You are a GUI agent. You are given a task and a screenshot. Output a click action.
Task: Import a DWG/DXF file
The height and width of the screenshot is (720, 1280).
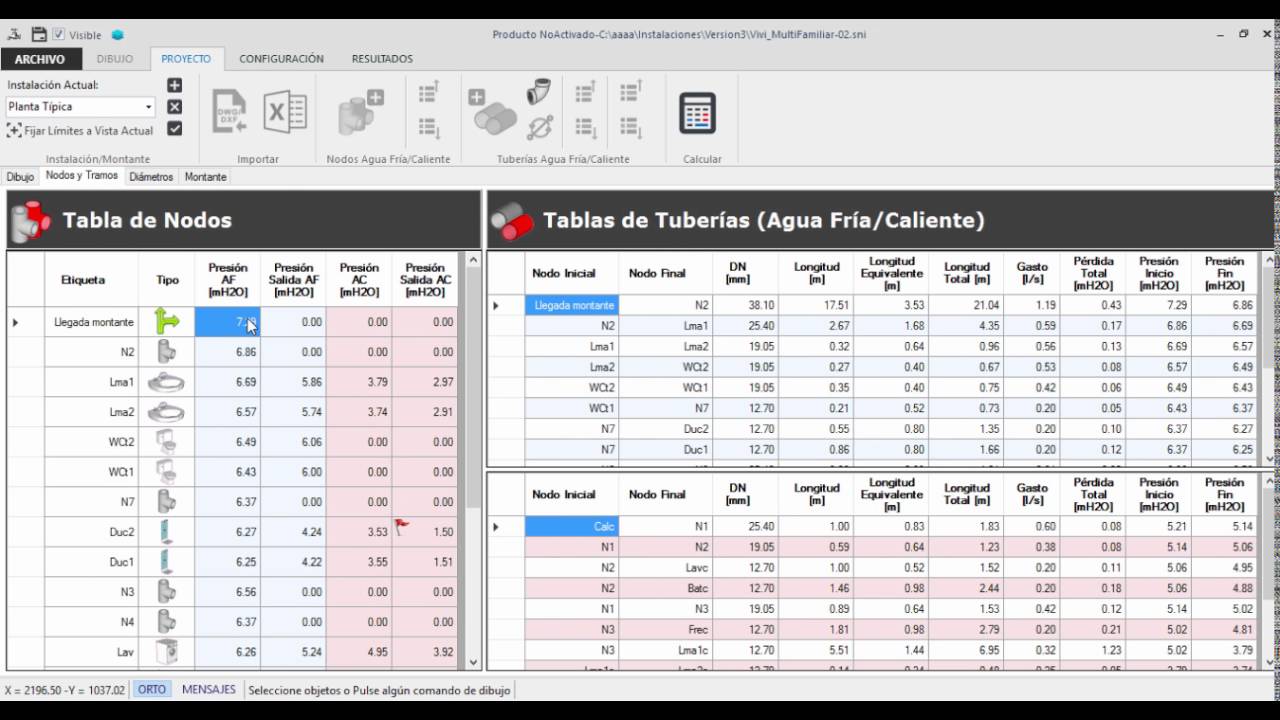click(229, 112)
